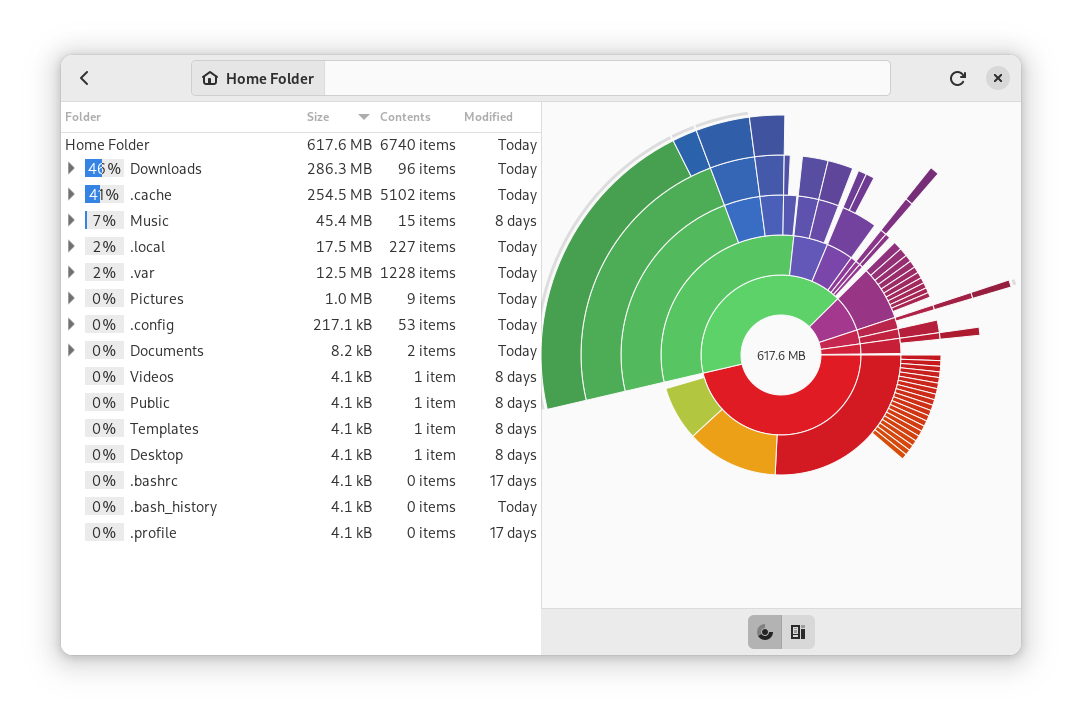Image resolution: width=1082 pixels, height=722 pixels.
Task: Expand the .cache folder tree
Action: pos(71,195)
